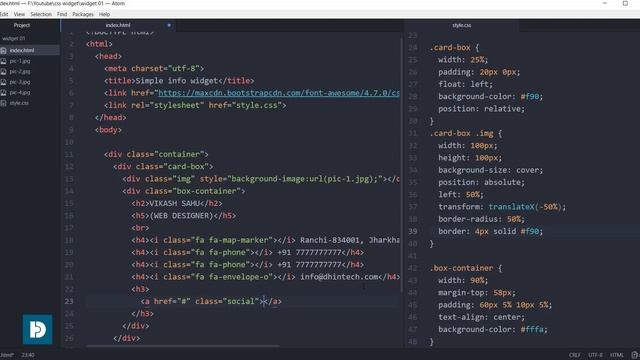Click the index.html file icon in tree
Screen dimensions: 640x360
pyautogui.click(x=4, y=51)
